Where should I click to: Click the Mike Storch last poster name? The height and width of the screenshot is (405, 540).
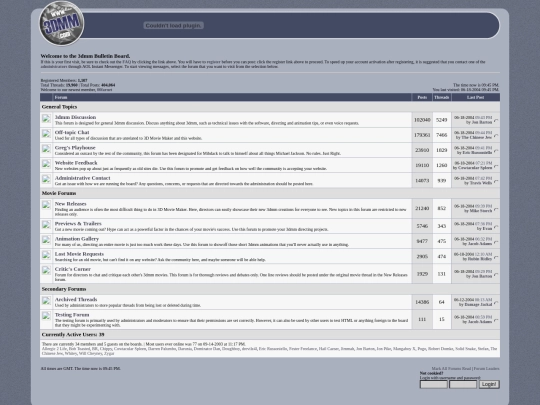click(x=481, y=210)
